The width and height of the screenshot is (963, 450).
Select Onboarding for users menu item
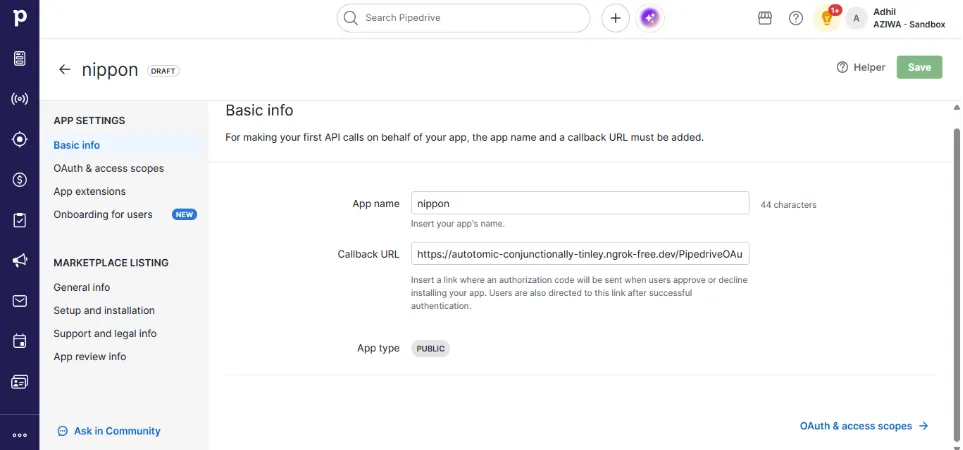(x=103, y=215)
